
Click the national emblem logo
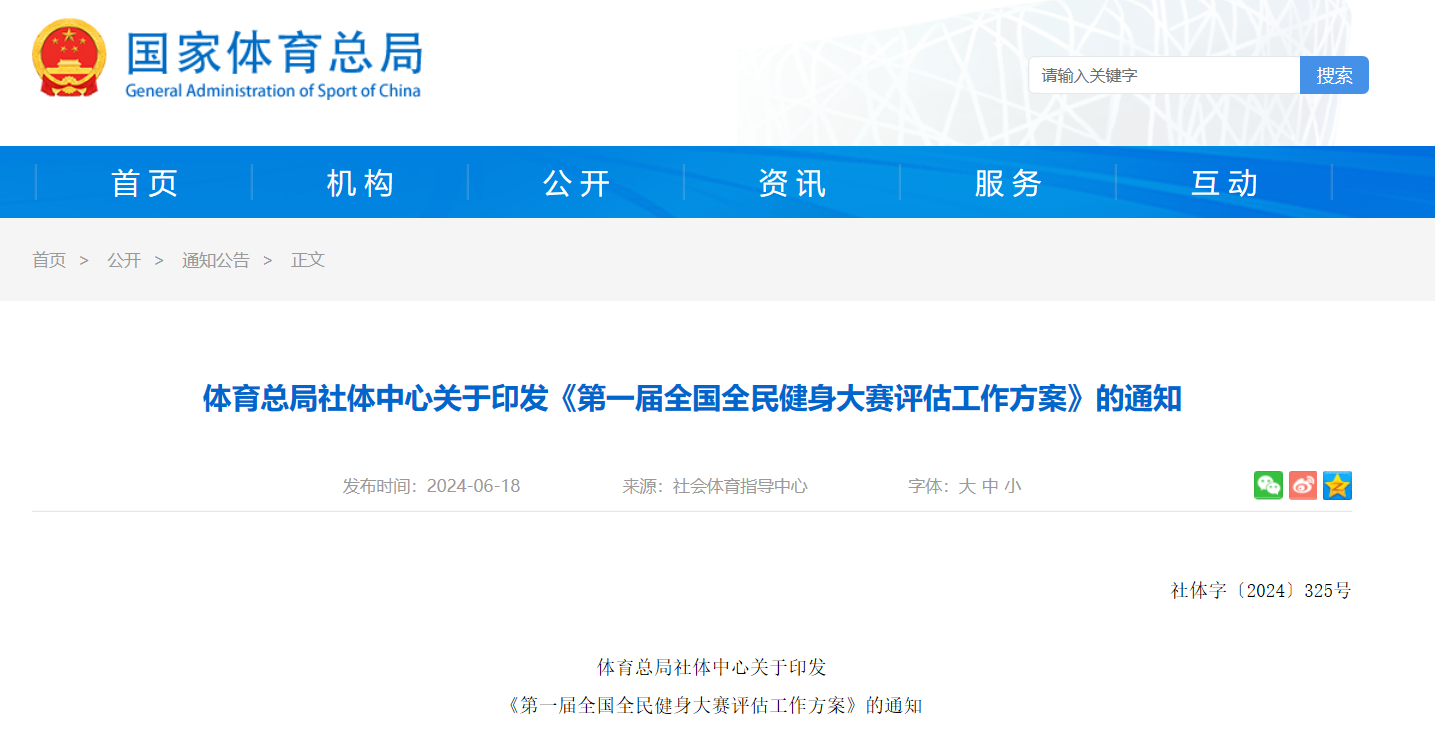pos(68,59)
